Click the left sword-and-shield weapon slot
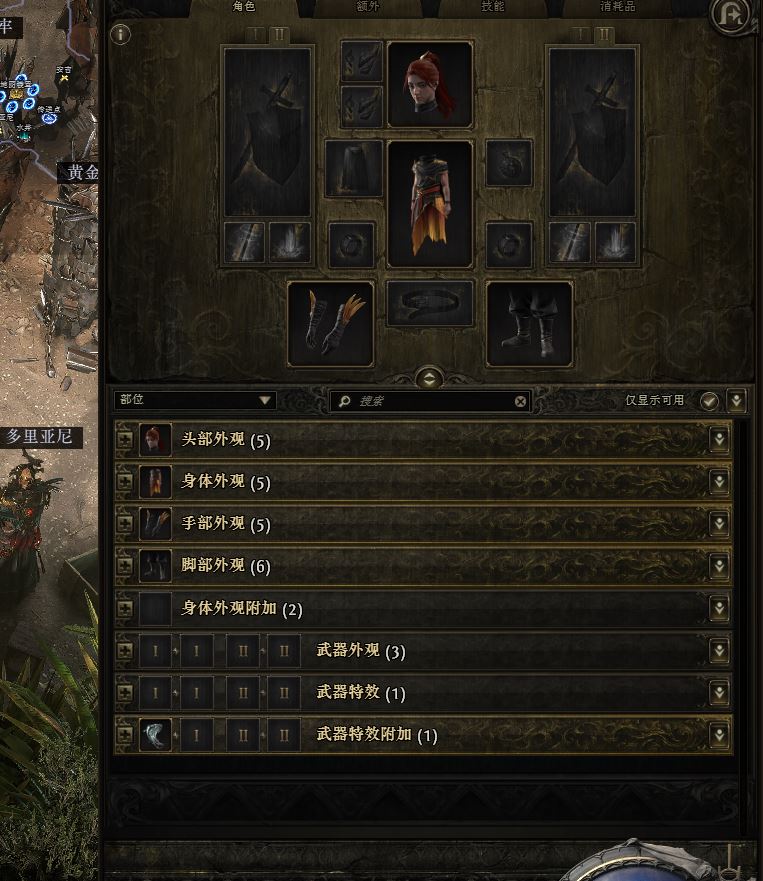 (x=267, y=132)
